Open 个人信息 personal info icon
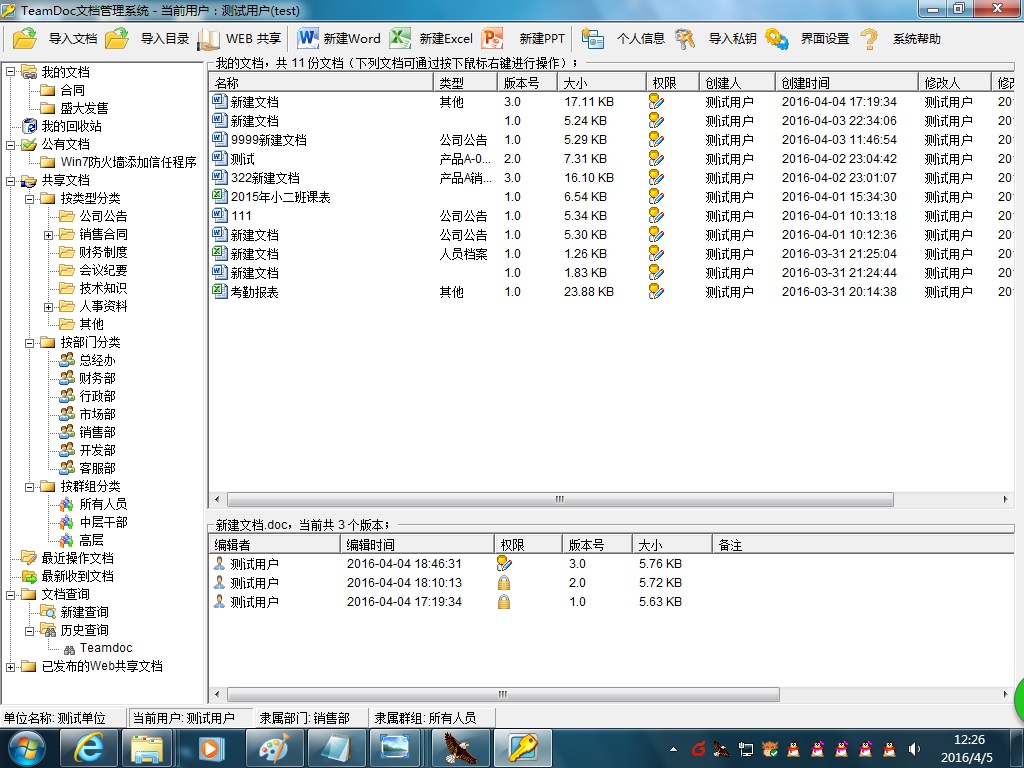 pyautogui.click(x=592, y=39)
